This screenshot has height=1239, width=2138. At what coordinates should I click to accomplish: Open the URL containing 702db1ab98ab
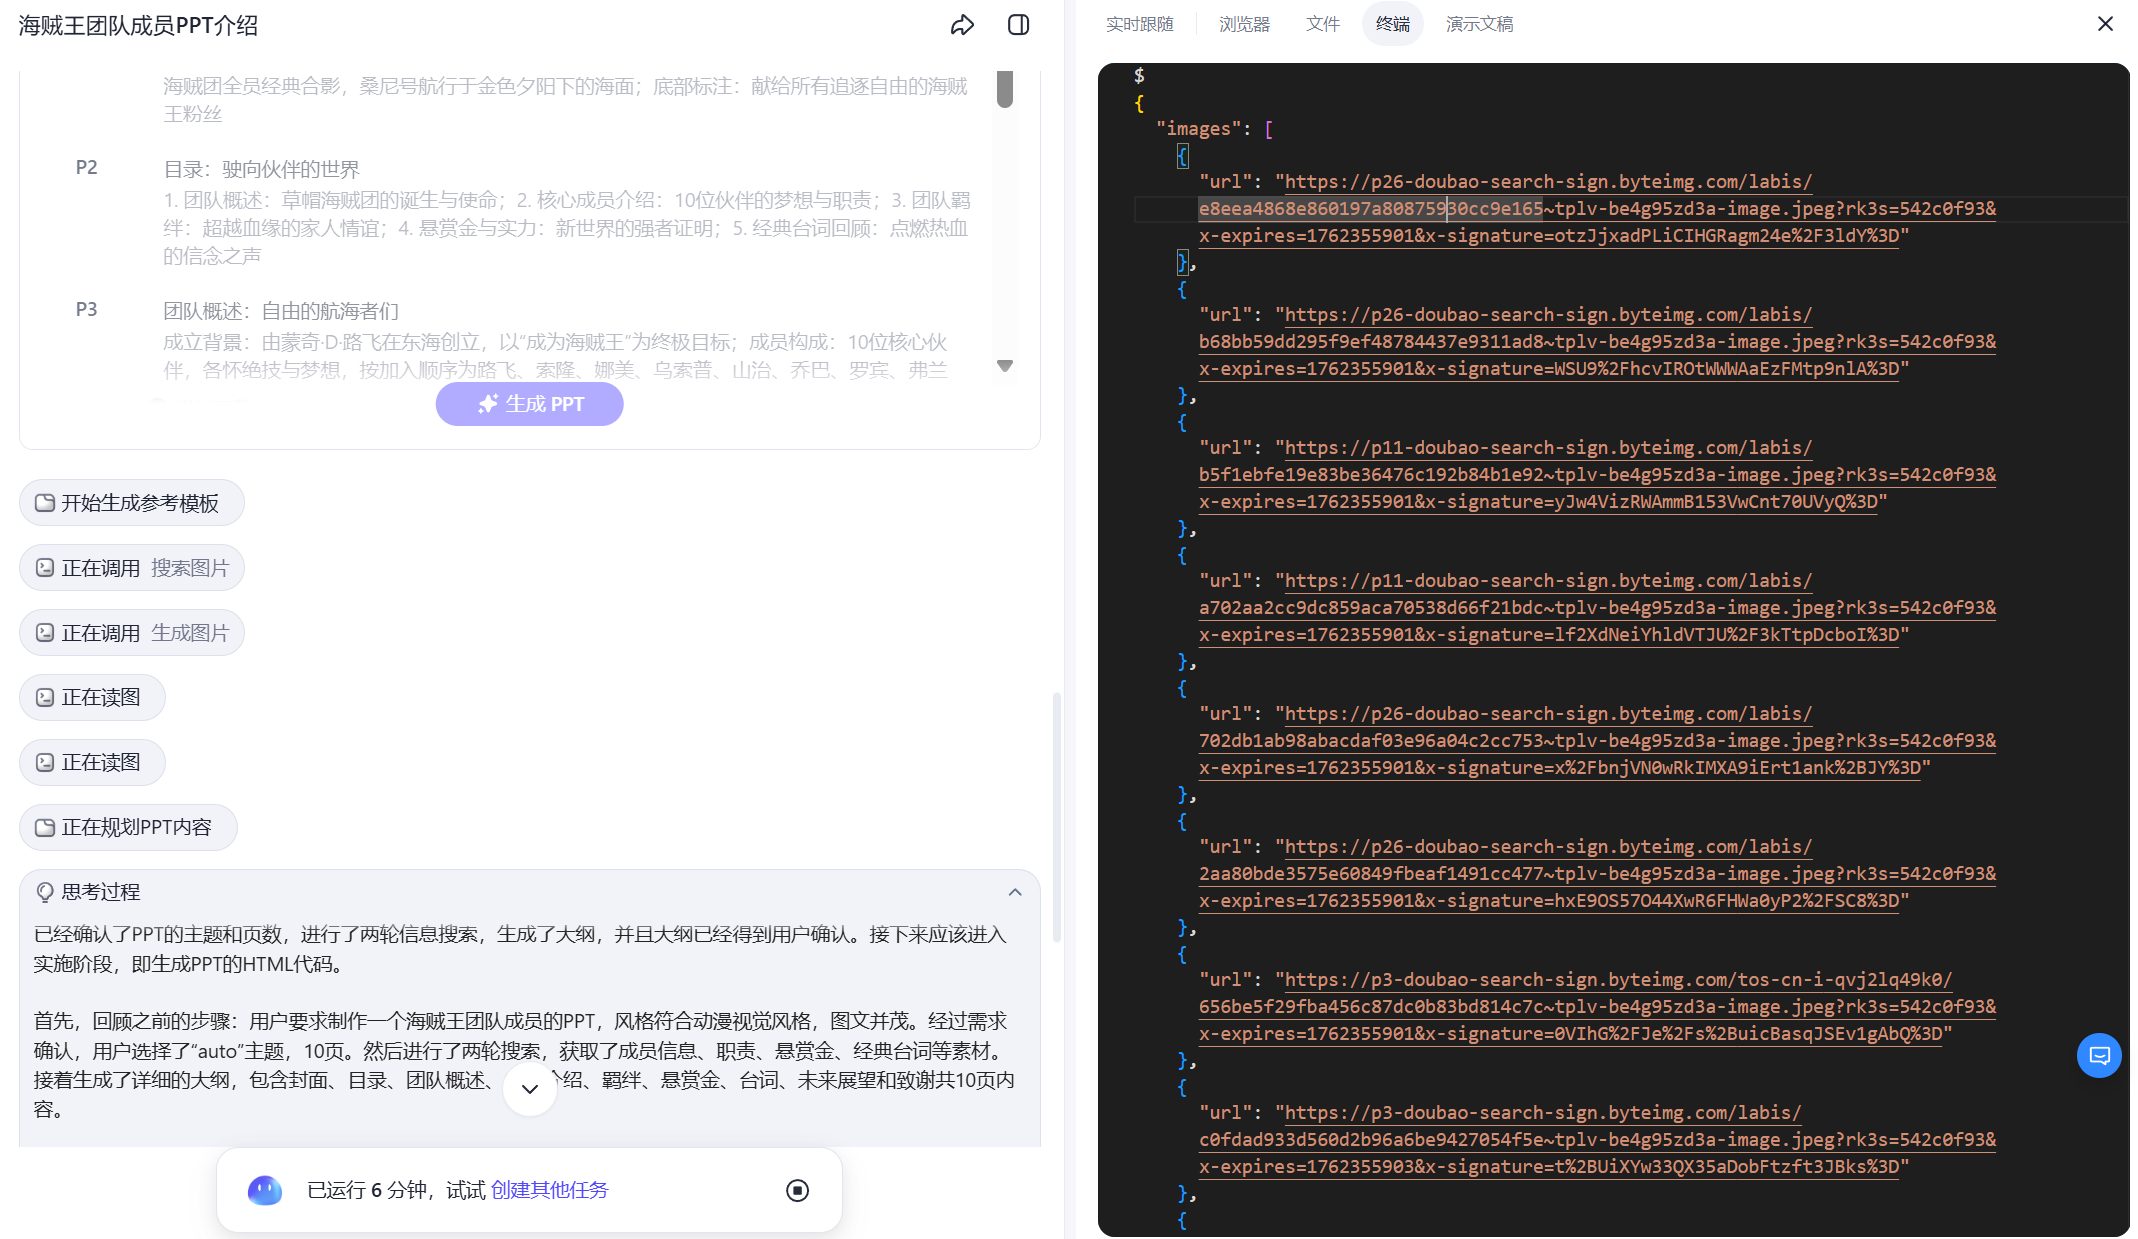click(1597, 741)
